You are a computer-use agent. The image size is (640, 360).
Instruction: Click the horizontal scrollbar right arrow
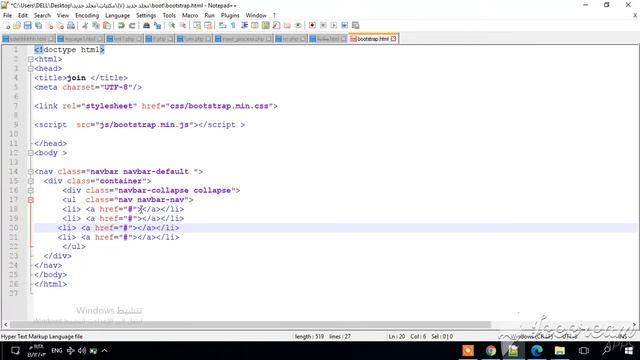[635, 324]
